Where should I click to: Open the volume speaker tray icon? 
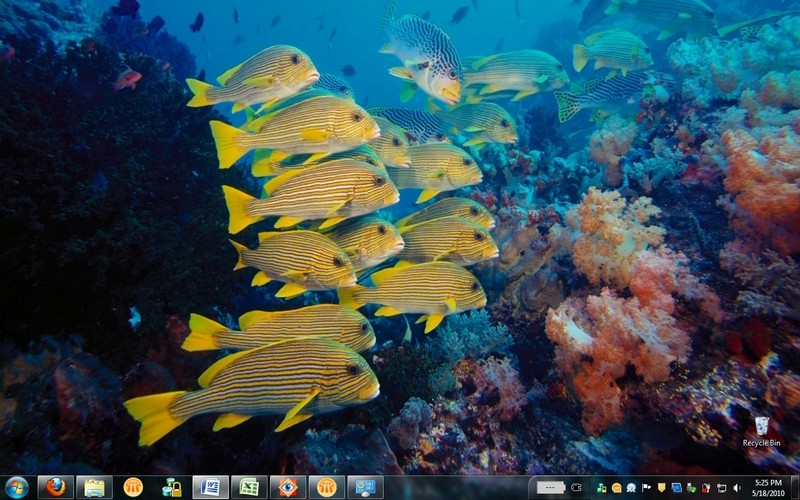(736, 488)
